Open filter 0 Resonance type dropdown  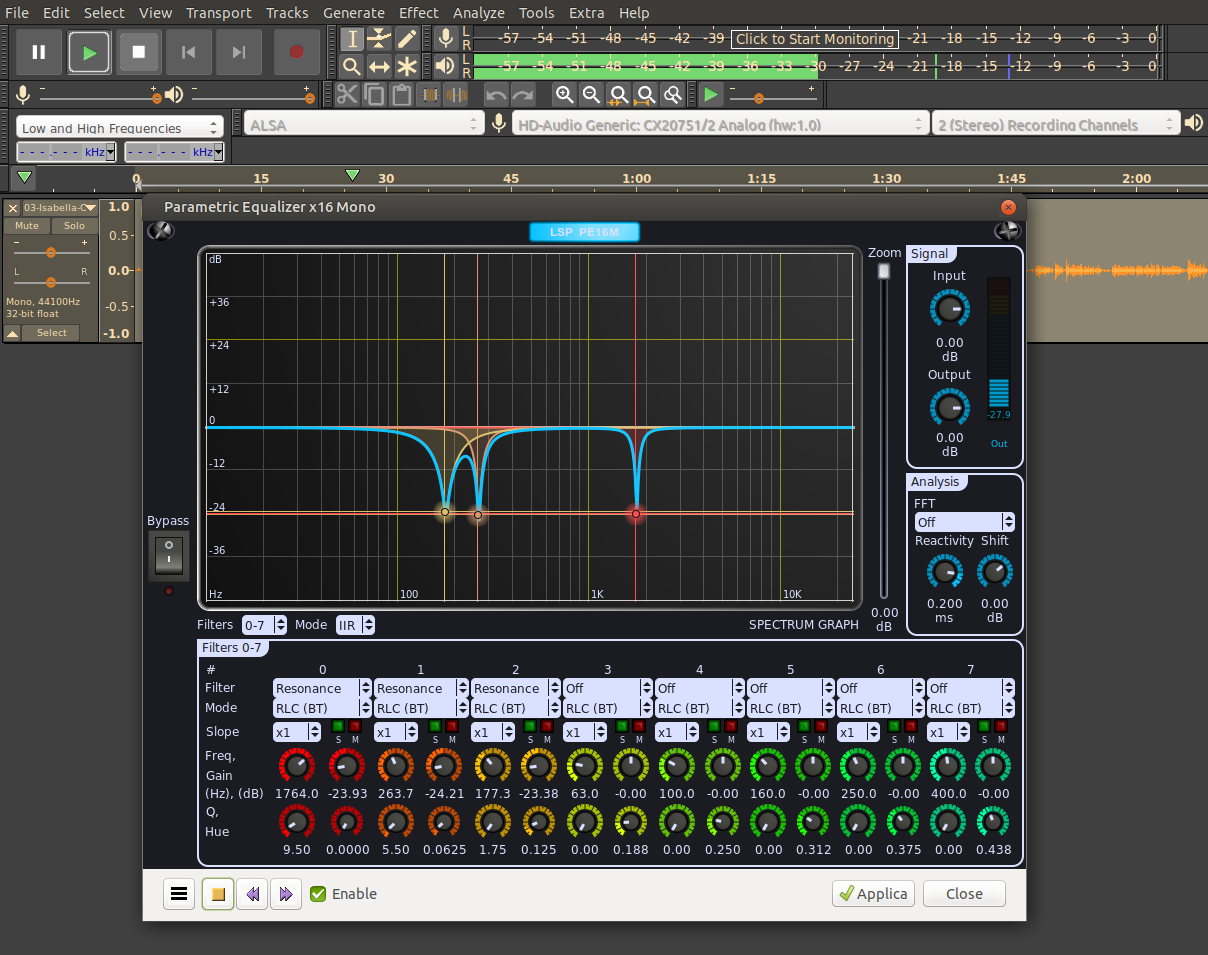point(321,688)
